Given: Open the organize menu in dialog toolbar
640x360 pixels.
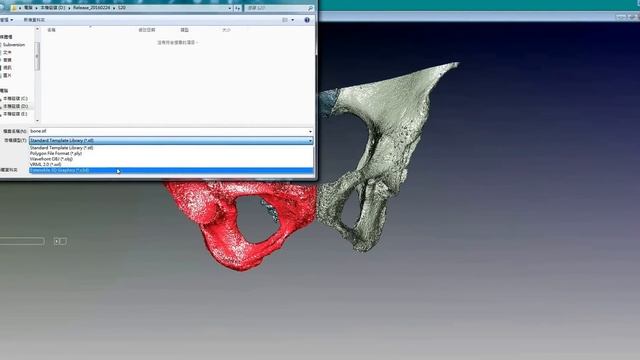Looking at the screenshot, I should [7, 20].
